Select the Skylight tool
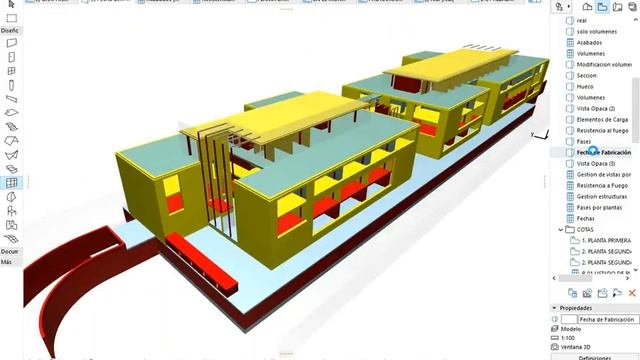Viewport: 640px width, 360px height. (x=11, y=169)
